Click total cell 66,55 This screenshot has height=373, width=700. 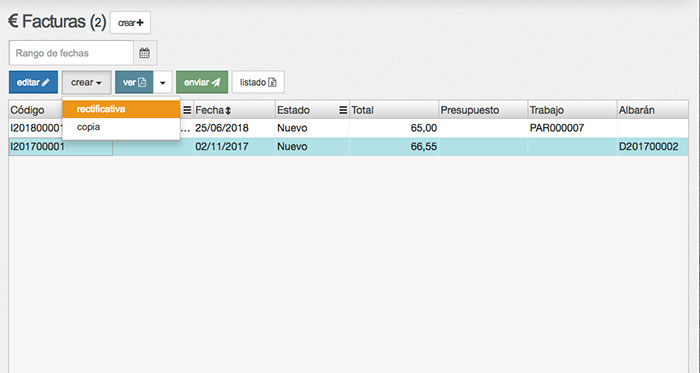394,147
